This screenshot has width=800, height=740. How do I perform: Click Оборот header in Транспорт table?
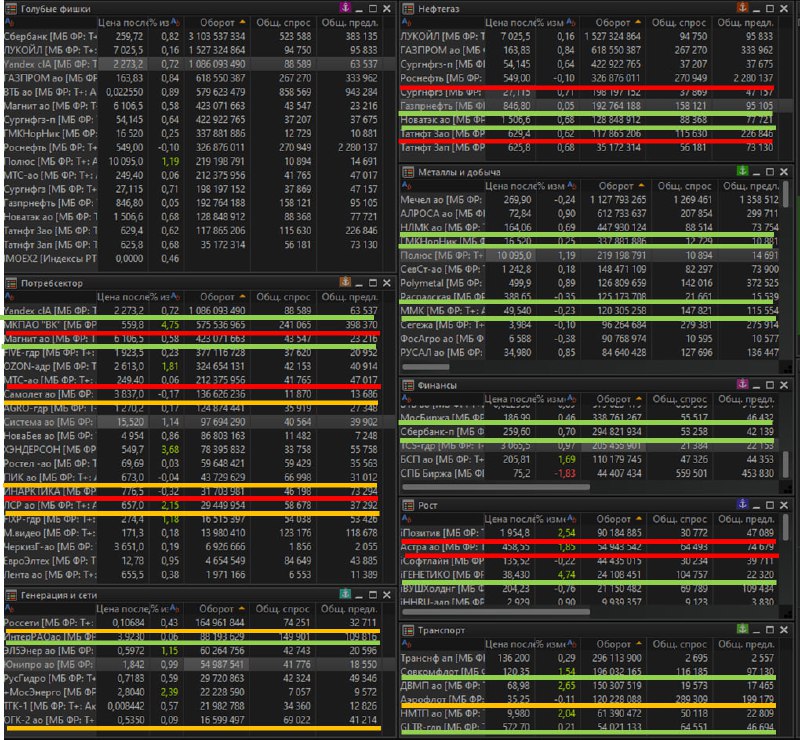(614, 644)
